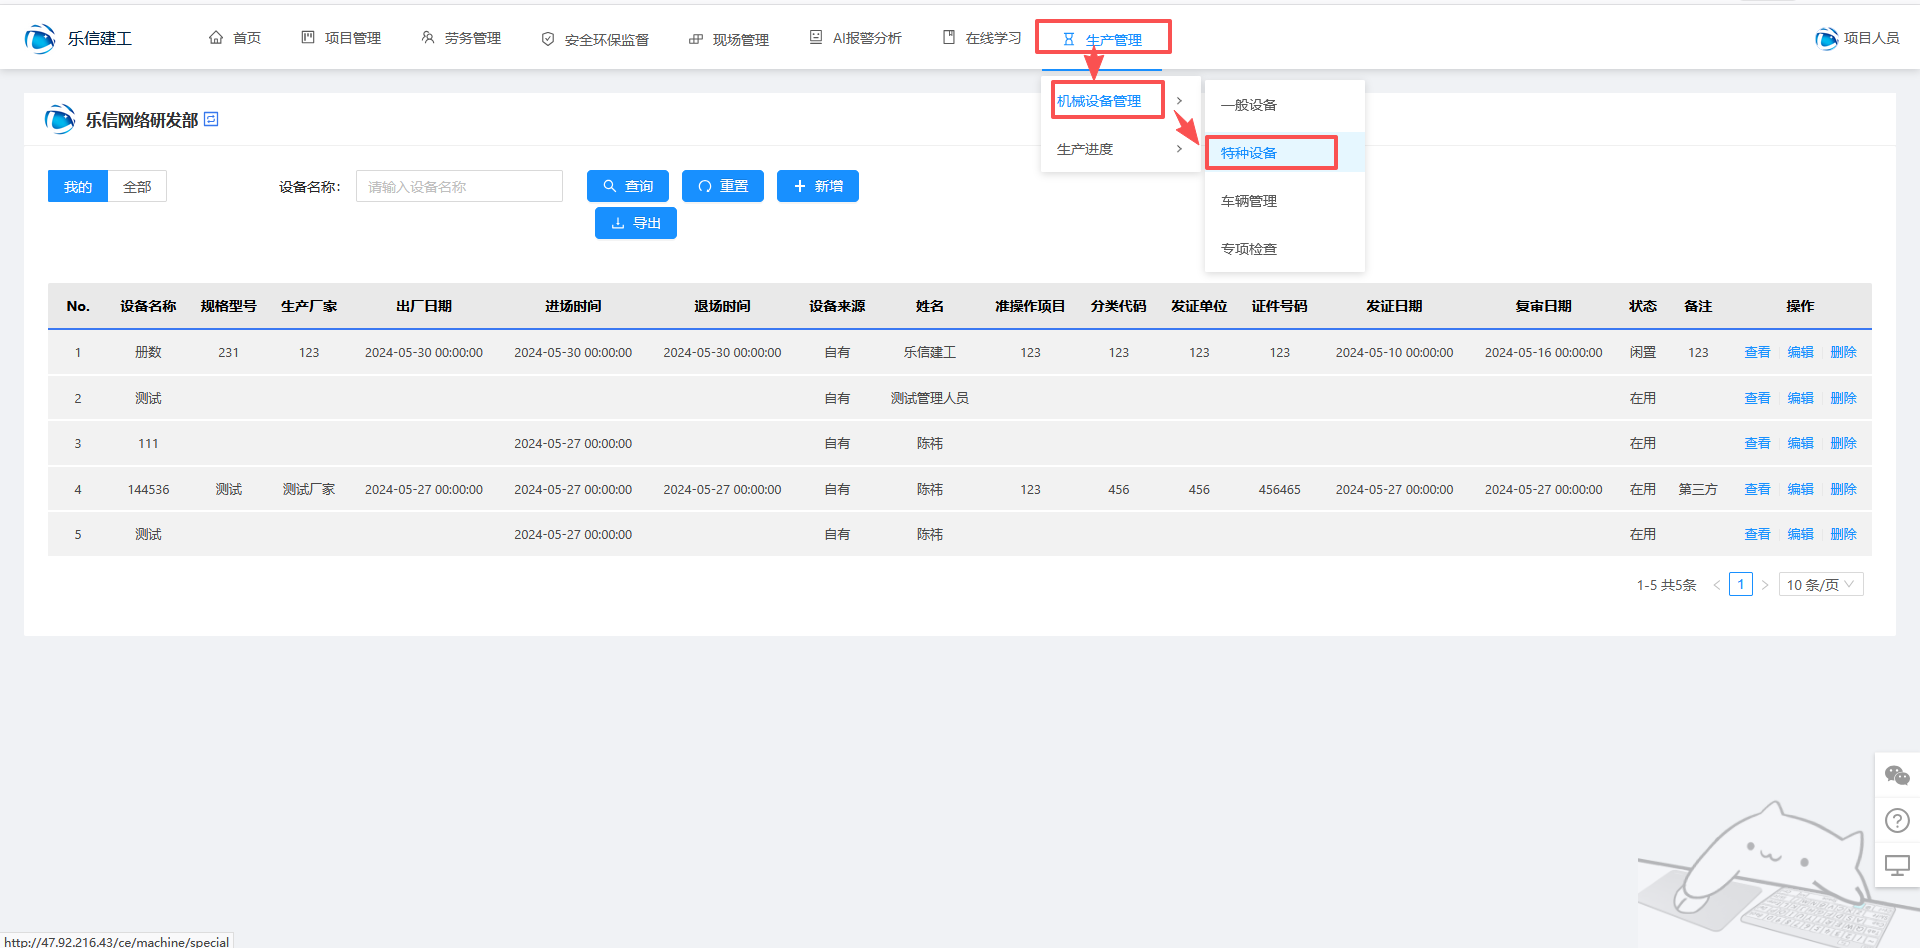1920x948 pixels.
Task: Select 特种设备 from the submenu
Action: pos(1249,153)
